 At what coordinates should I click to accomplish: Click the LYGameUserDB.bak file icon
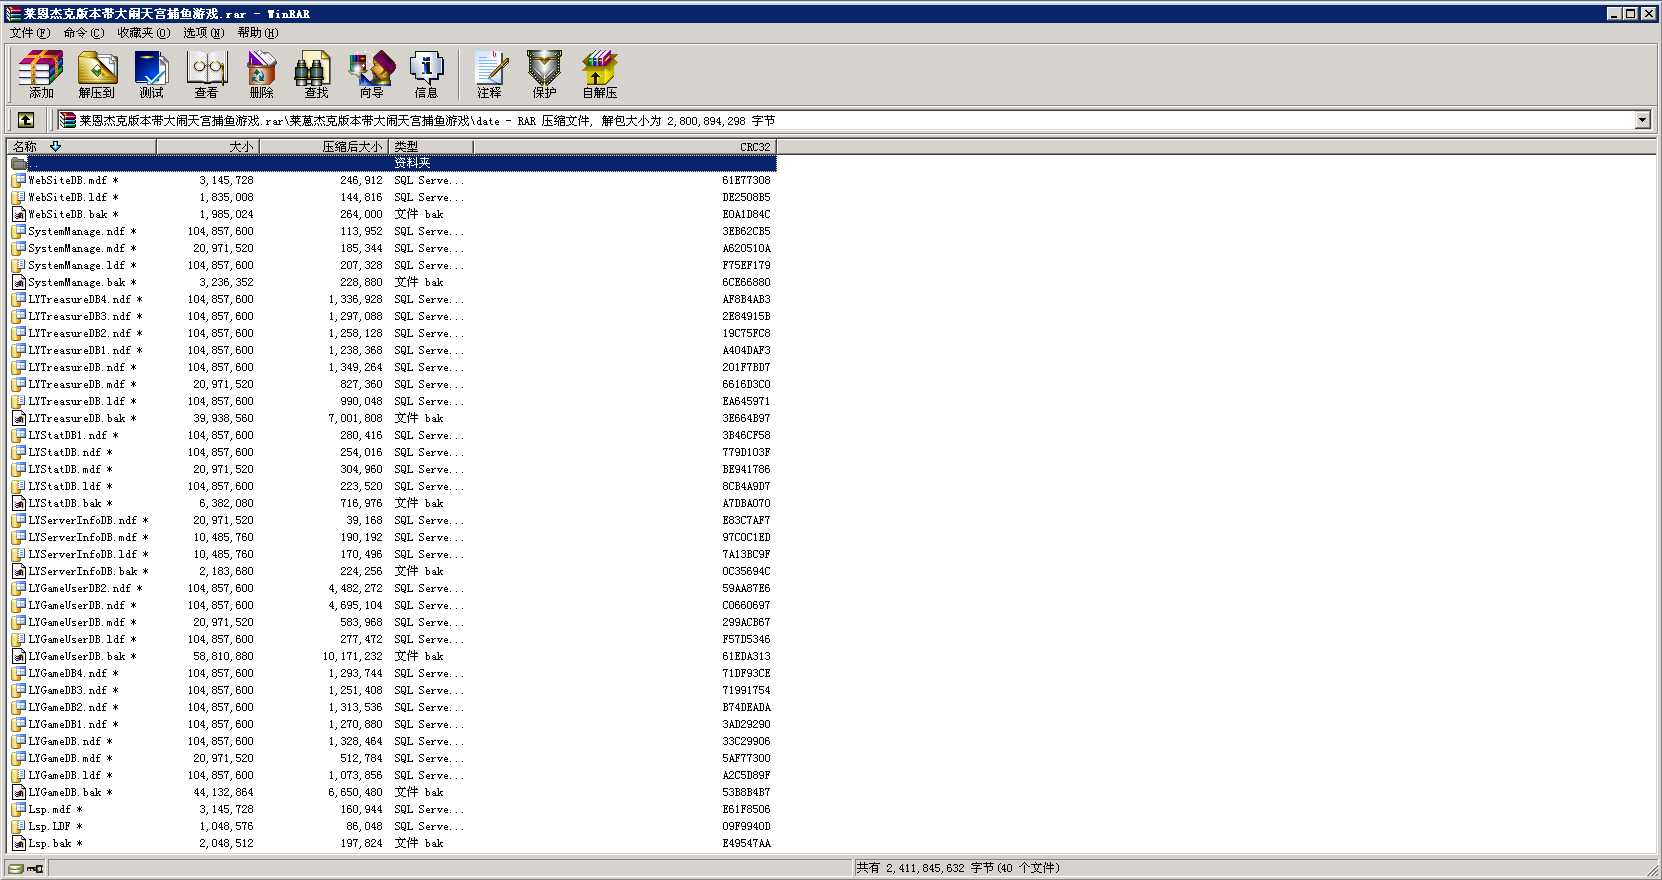[19, 656]
